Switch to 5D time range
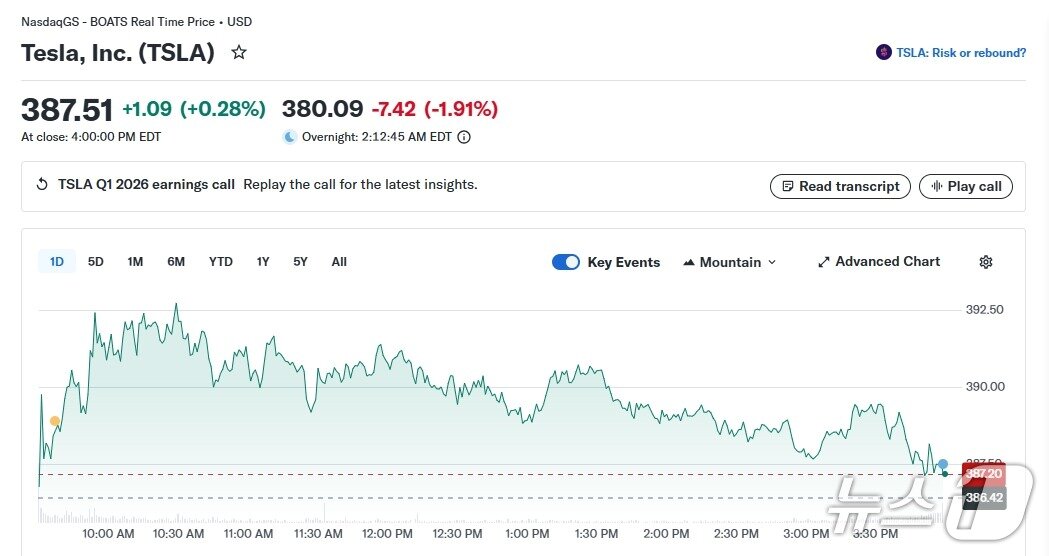Viewport: 1049px width, 556px height. click(x=96, y=262)
